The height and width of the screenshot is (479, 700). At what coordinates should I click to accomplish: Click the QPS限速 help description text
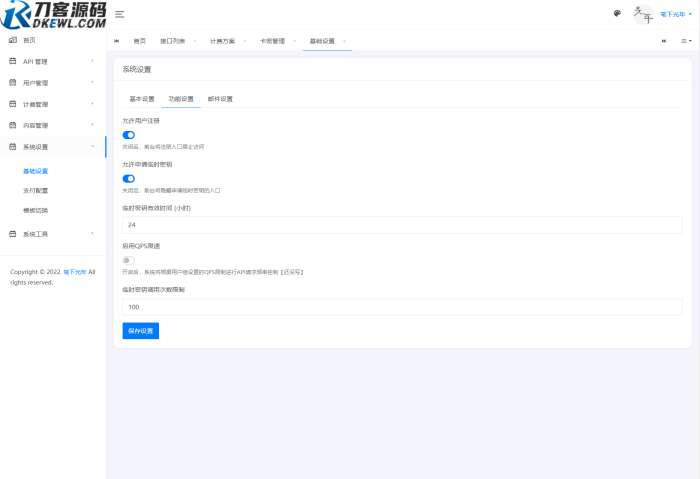(x=213, y=272)
